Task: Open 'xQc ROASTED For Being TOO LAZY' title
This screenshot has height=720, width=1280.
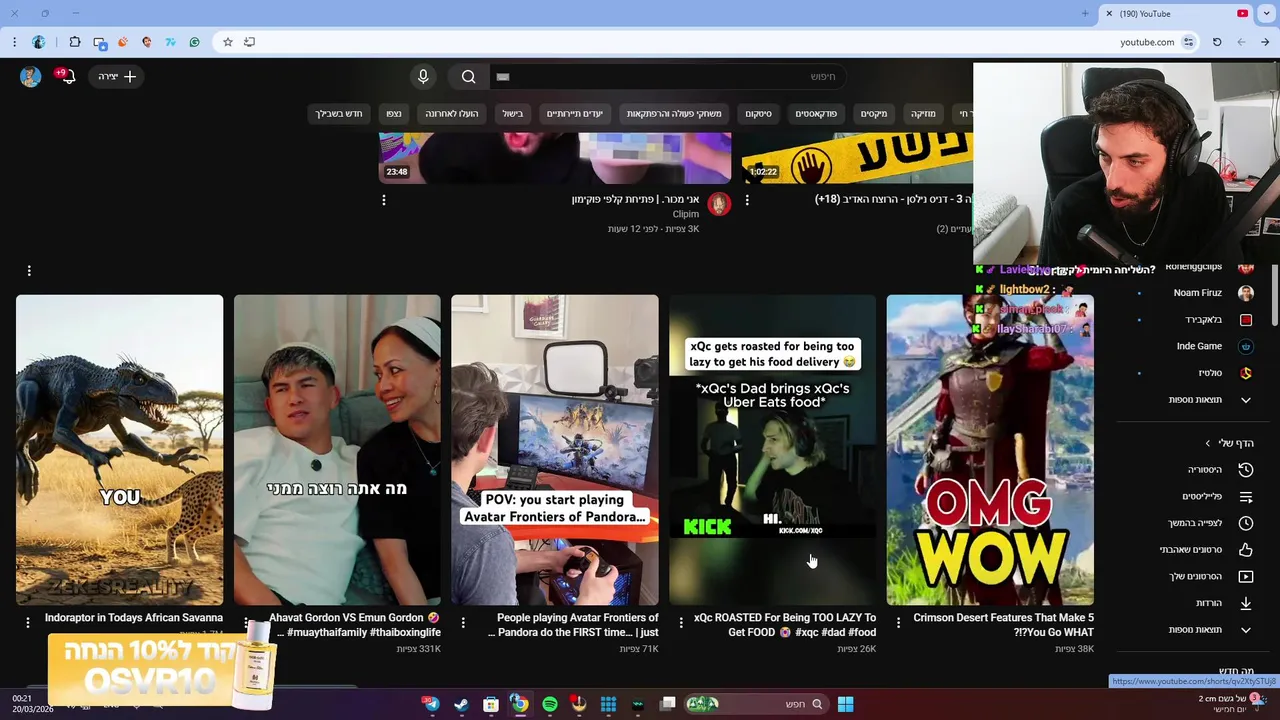Action: tap(785, 624)
